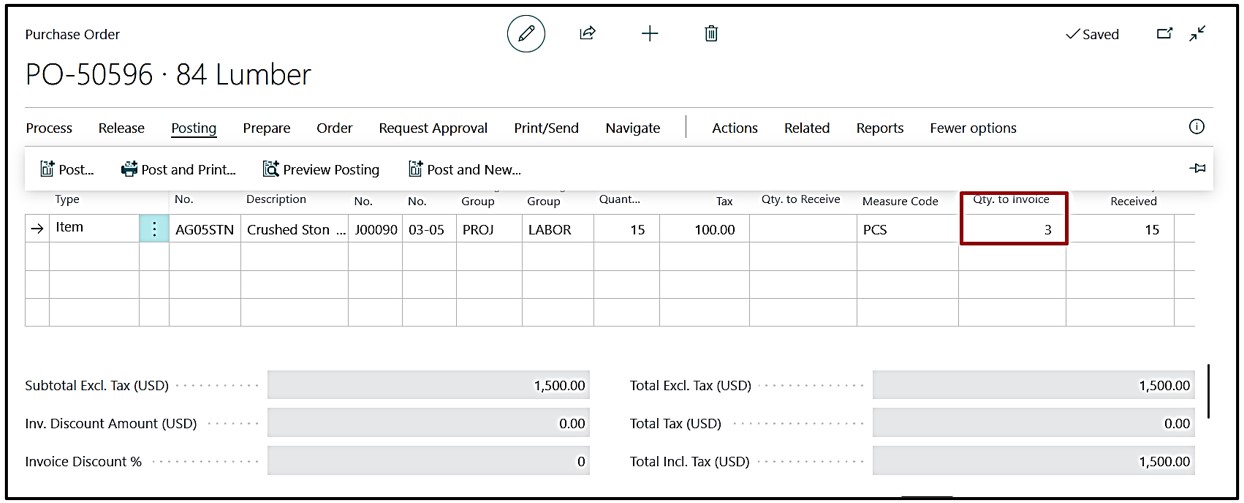Click the Invoice Discount % field

click(x=428, y=462)
